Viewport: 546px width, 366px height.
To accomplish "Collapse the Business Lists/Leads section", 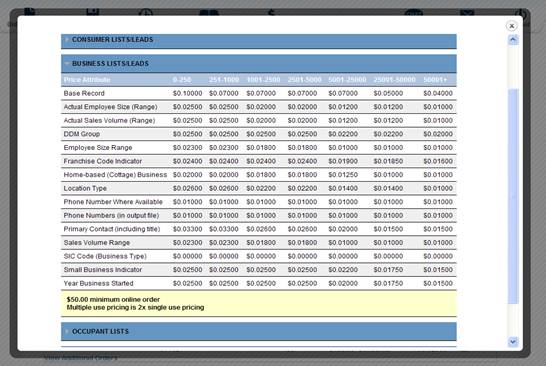I will coord(259,64).
